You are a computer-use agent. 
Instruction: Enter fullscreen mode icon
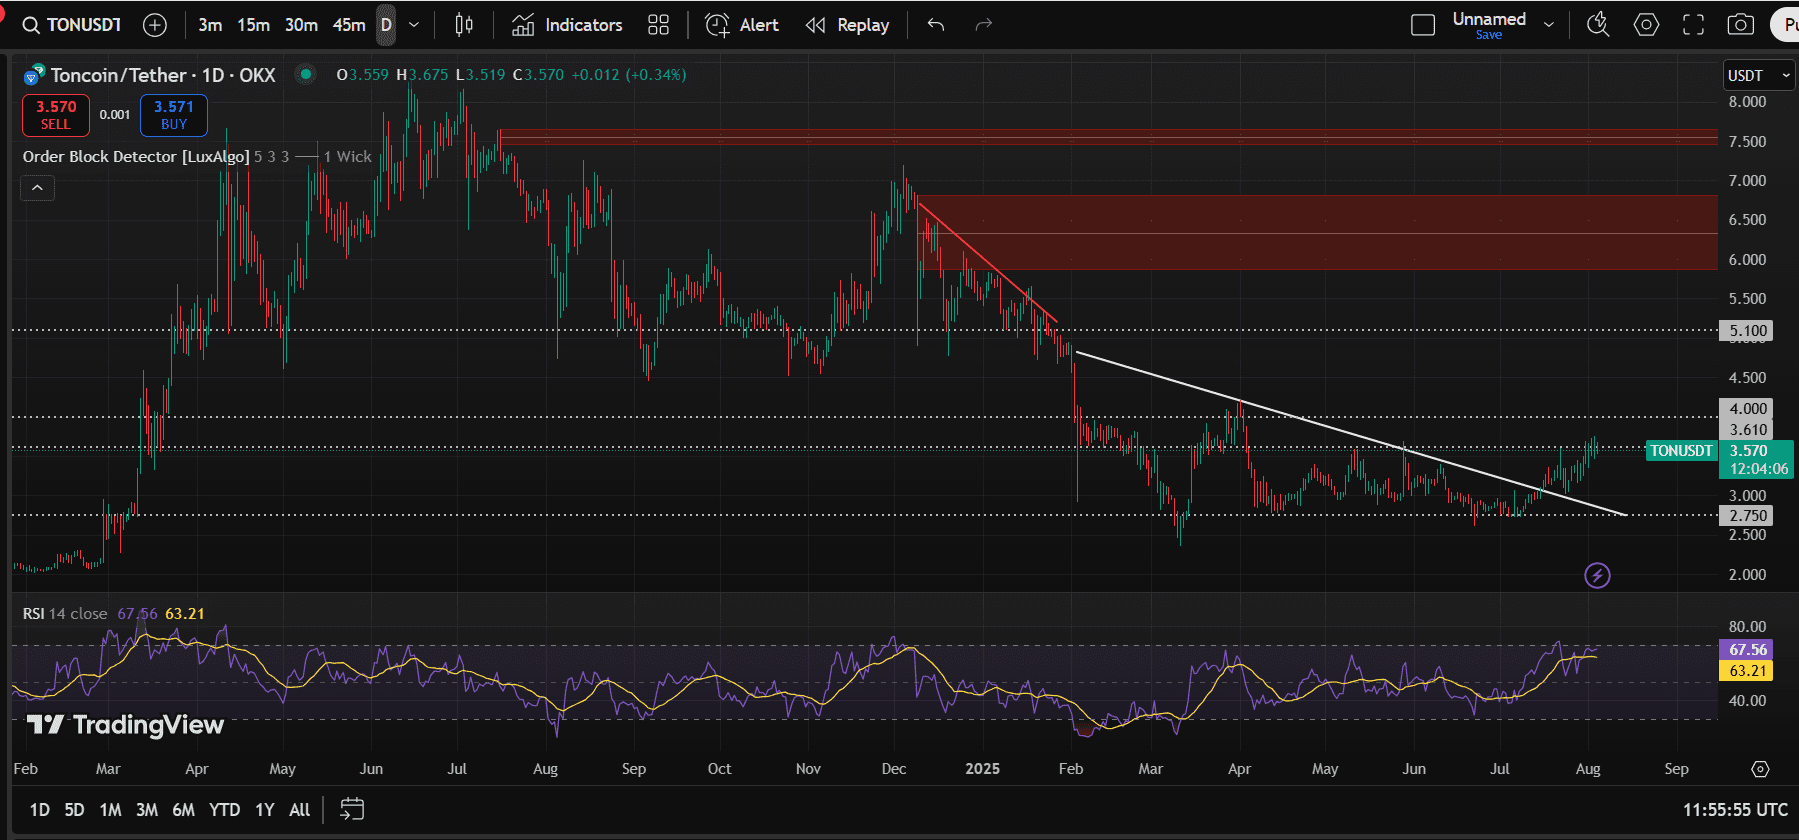click(x=1693, y=25)
